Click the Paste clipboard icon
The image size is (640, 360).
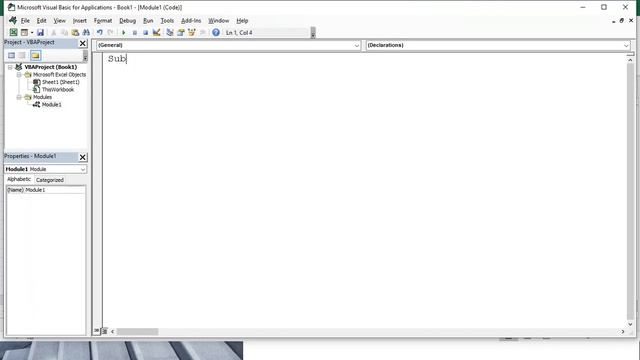75,32
